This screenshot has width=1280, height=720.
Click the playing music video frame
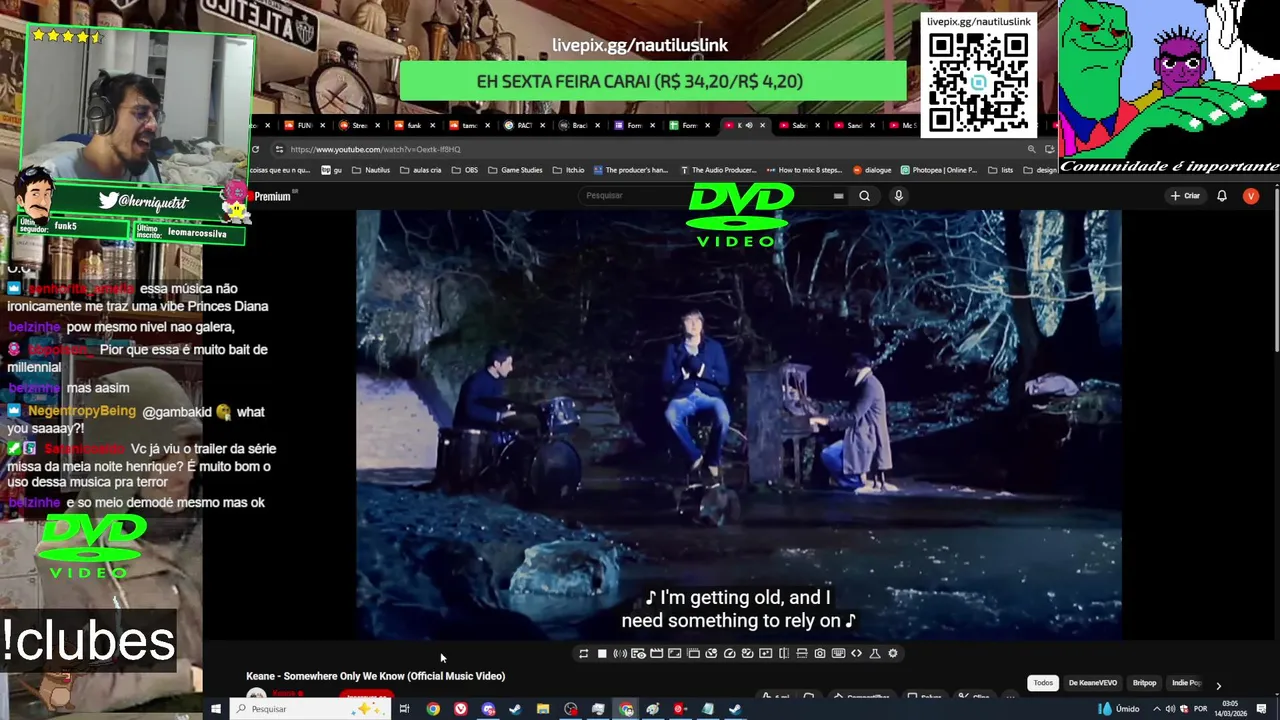pos(739,425)
